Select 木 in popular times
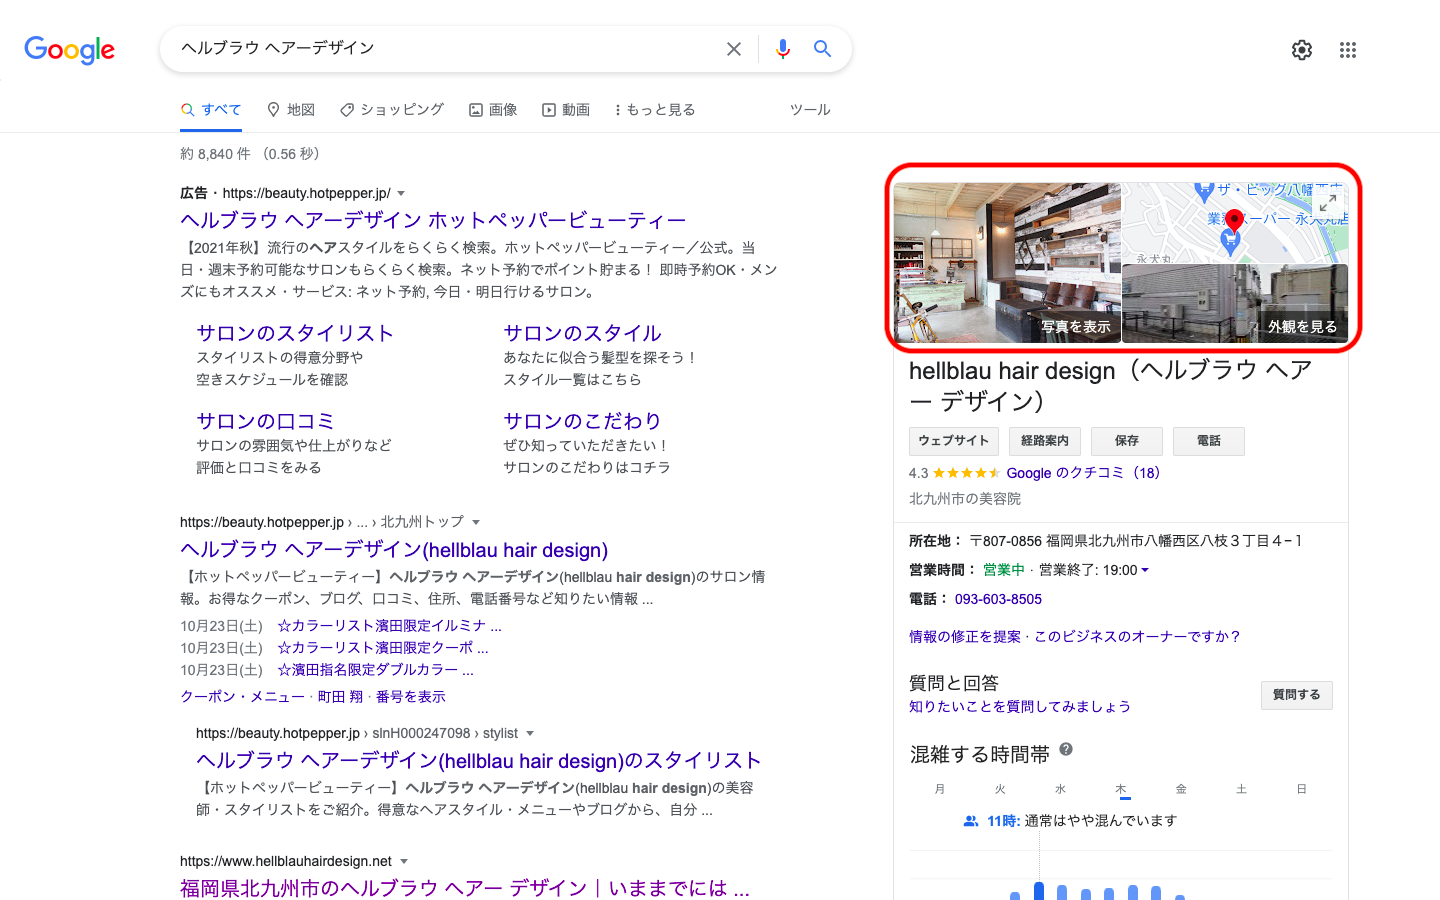The width and height of the screenshot is (1440, 900). tap(1121, 789)
